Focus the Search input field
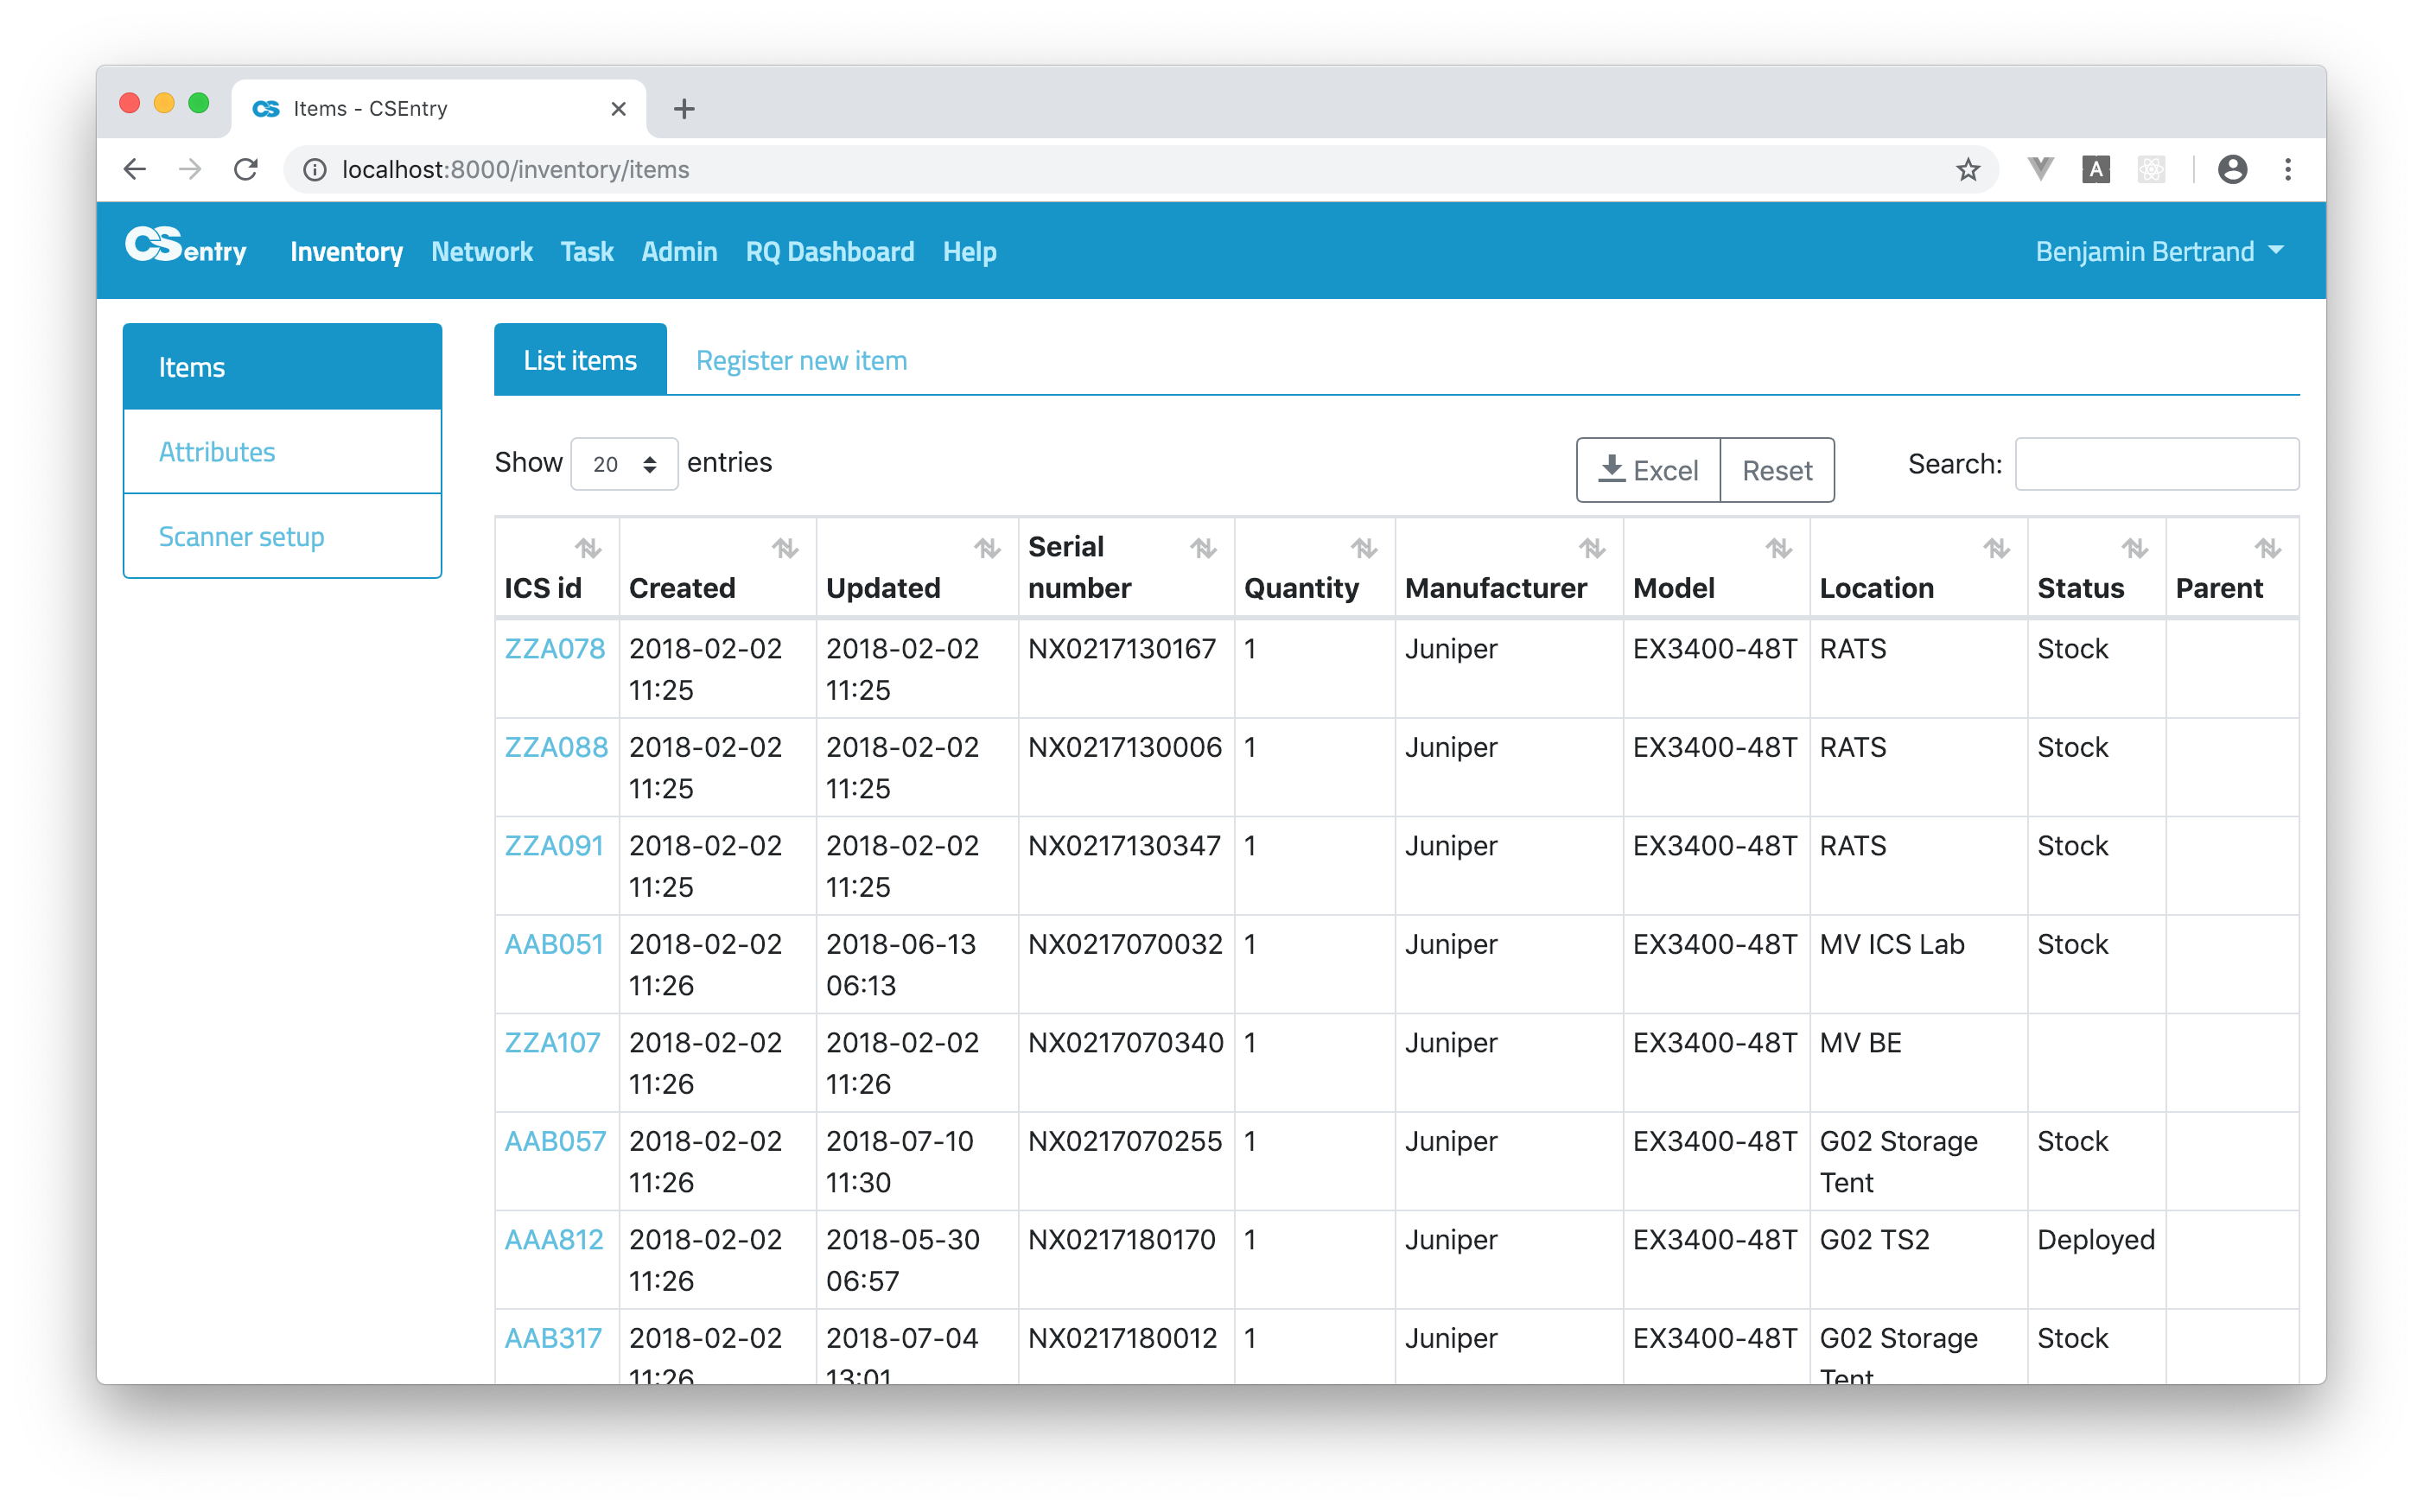 tap(2156, 464)
